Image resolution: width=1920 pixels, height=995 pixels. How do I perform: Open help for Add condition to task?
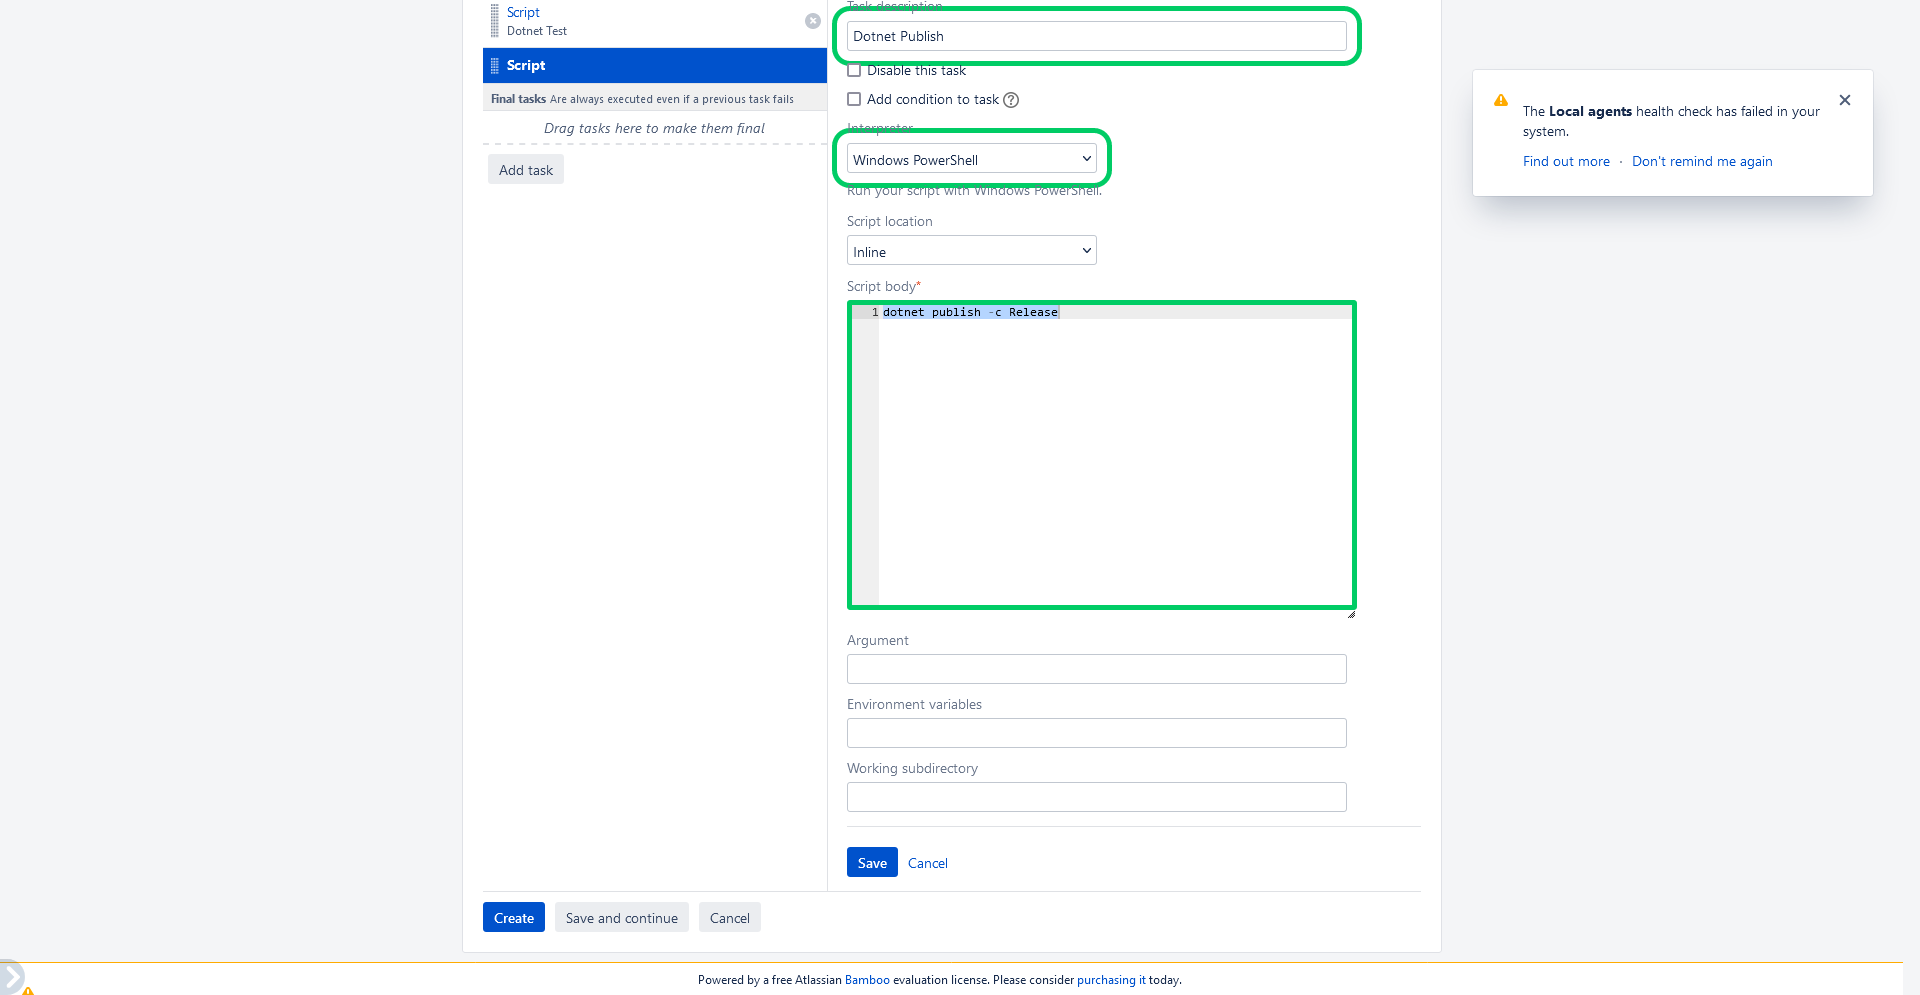1011,100
